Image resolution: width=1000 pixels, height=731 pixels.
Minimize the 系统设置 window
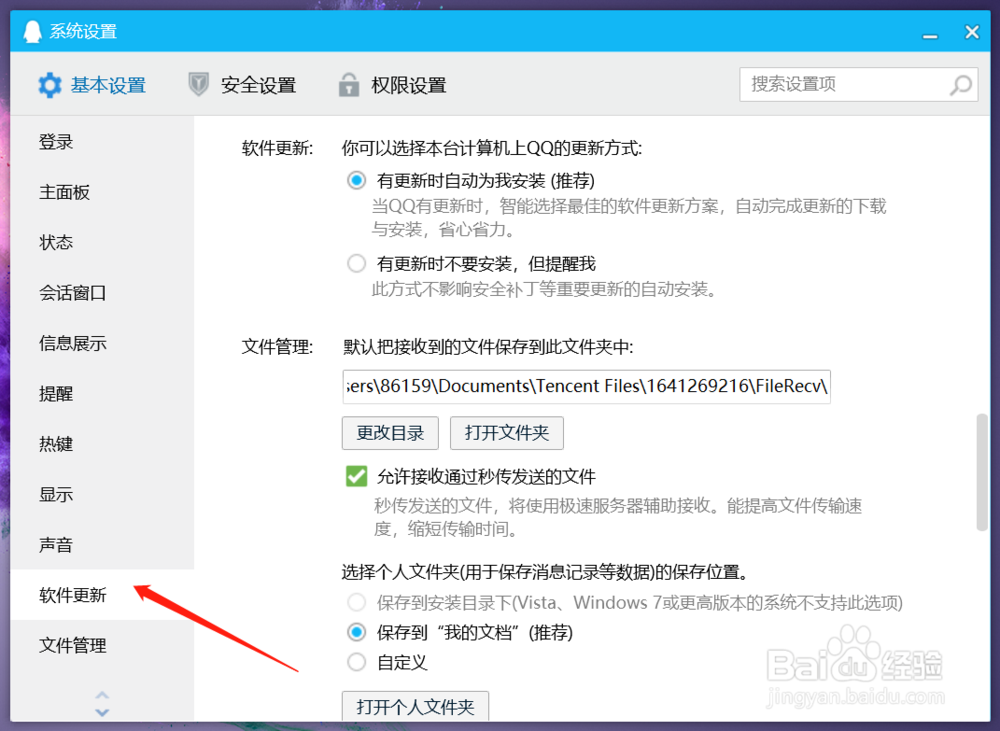(930, 36)
